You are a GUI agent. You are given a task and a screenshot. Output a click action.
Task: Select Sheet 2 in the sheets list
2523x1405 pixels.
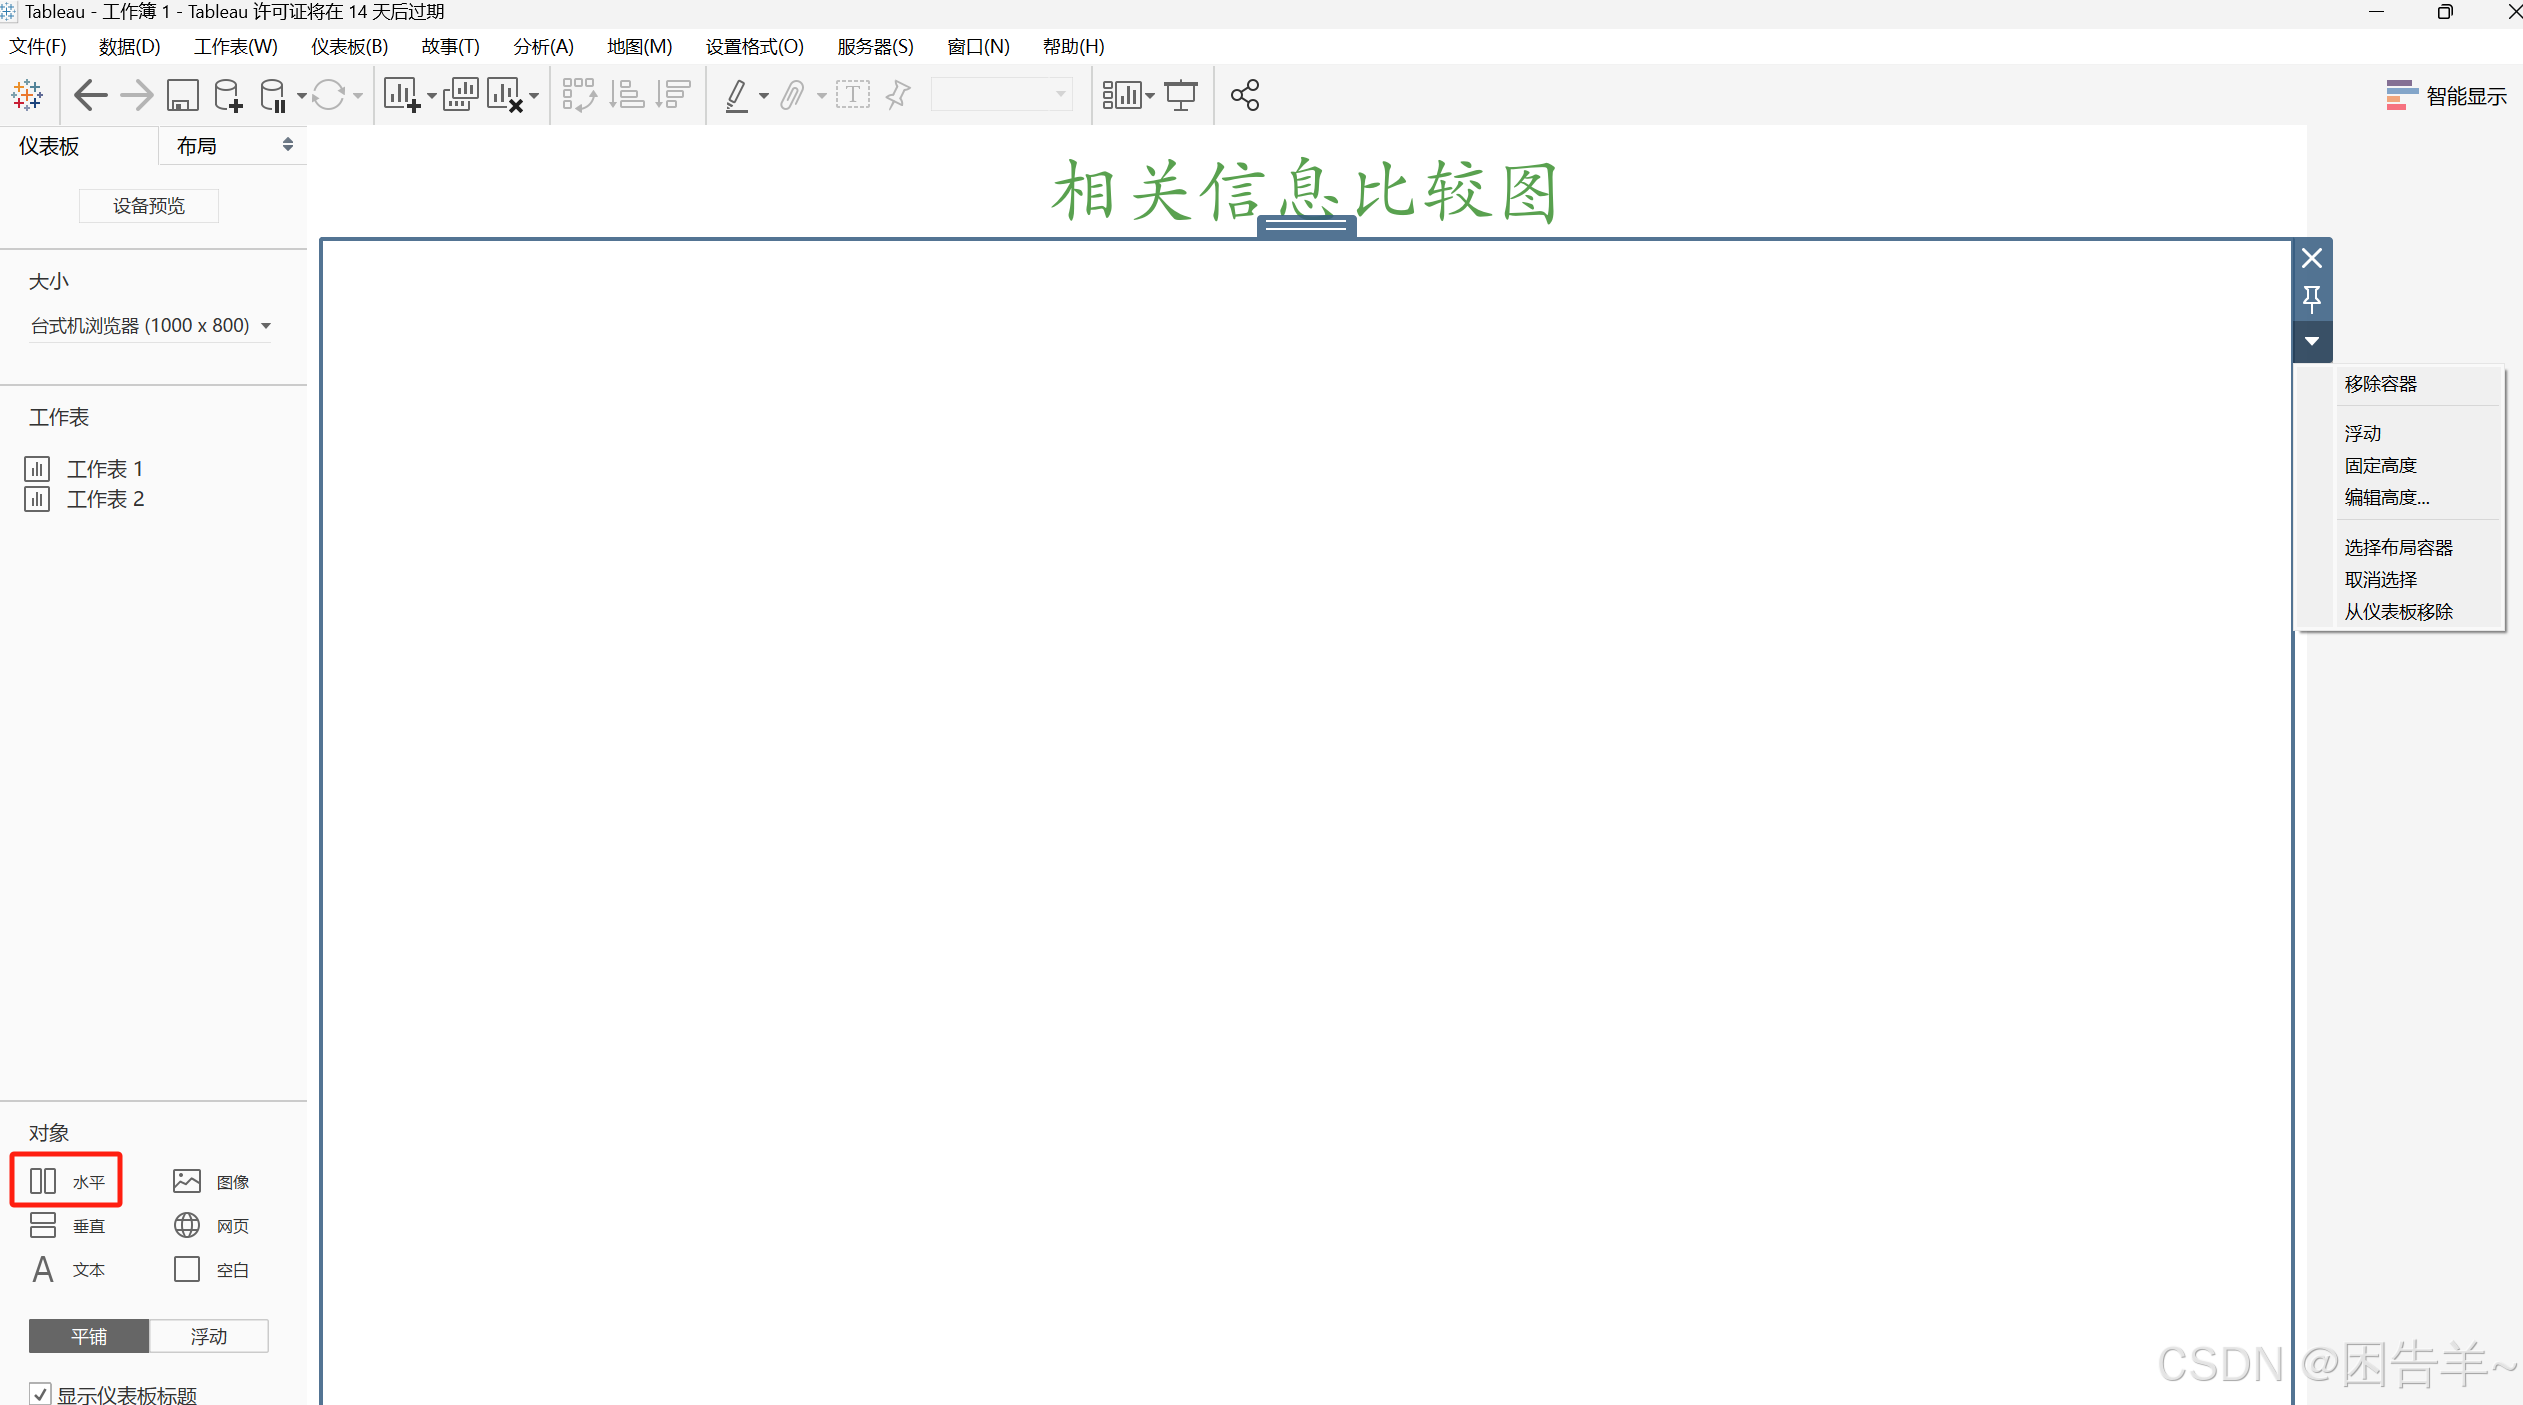point(105,499)
